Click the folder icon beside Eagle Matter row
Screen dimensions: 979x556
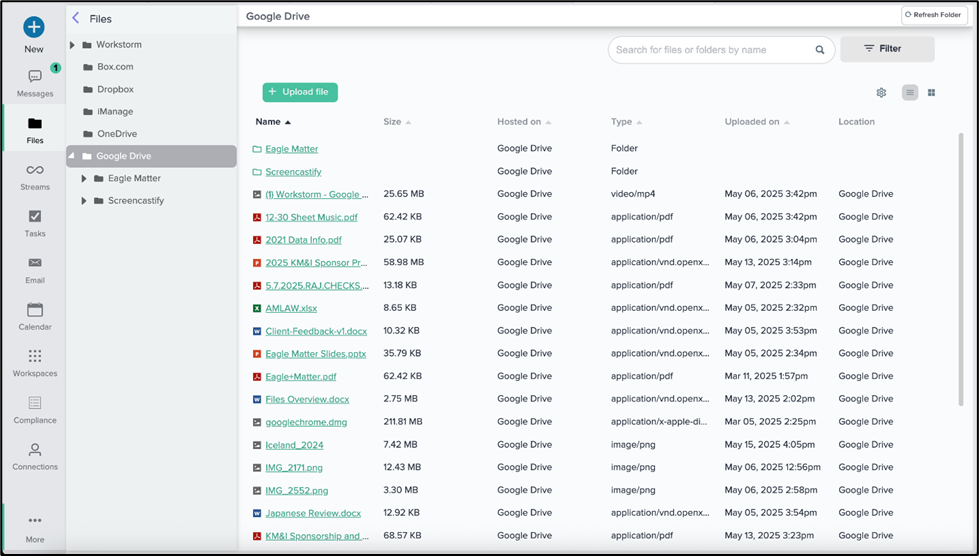coord(257,149)
